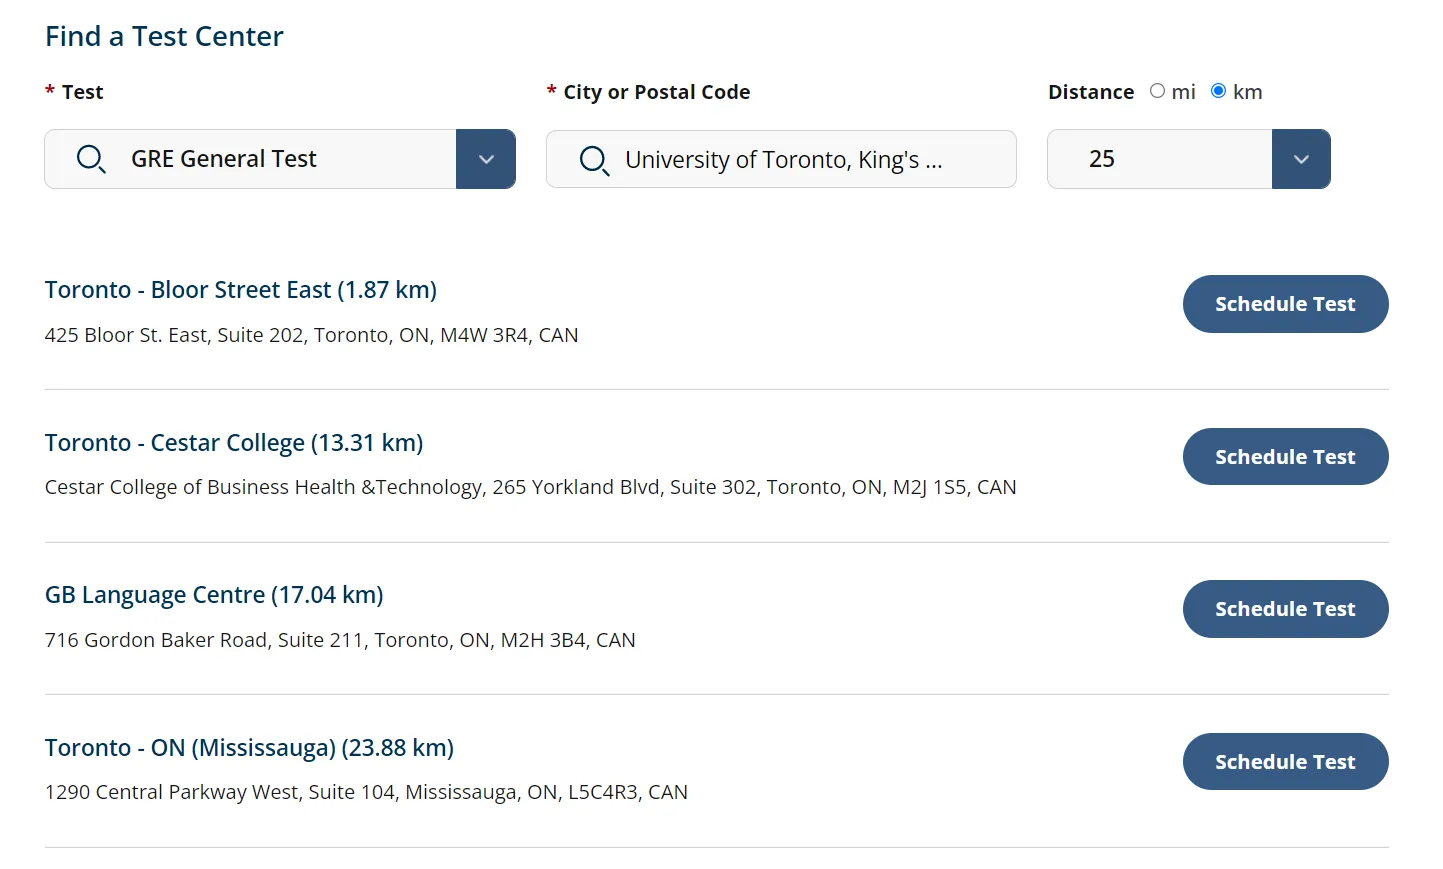This screenshot has height=869, width=1443.
Task: Click the search icon in Test field
Action: [91, 159]
